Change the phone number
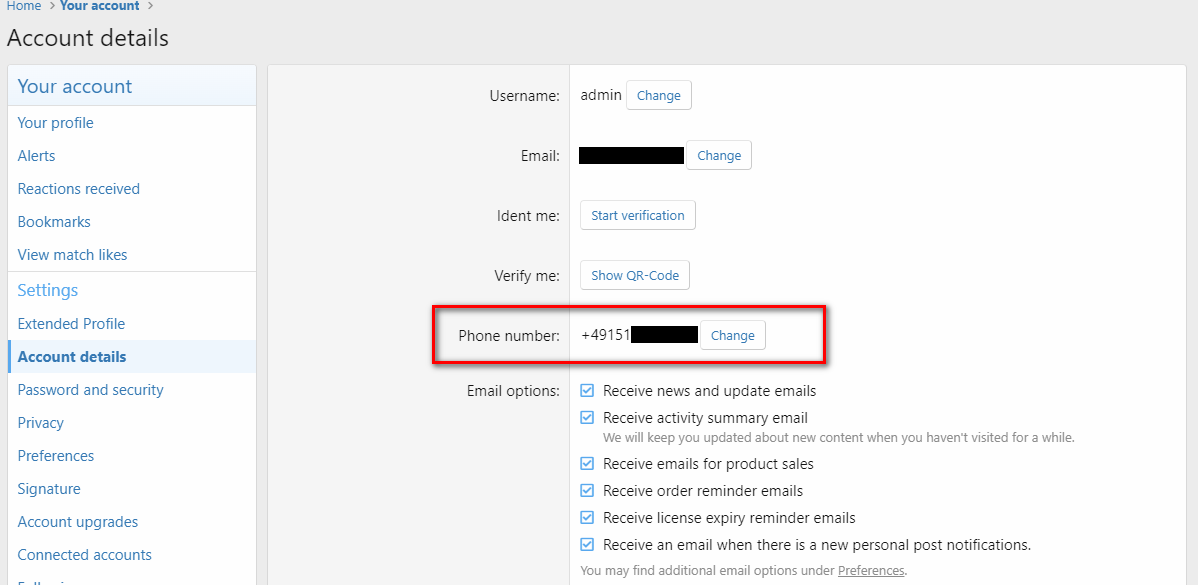1198x585 pixels. [x=732, y=336]
